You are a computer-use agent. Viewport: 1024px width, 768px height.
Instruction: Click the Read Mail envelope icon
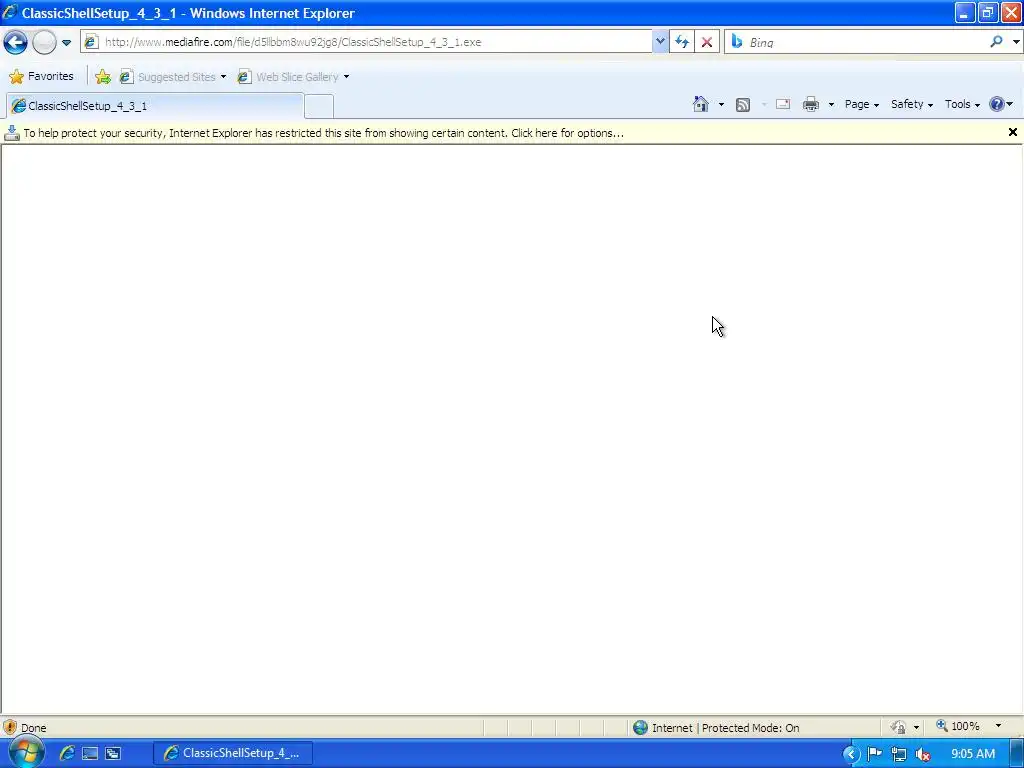[783, 104]
